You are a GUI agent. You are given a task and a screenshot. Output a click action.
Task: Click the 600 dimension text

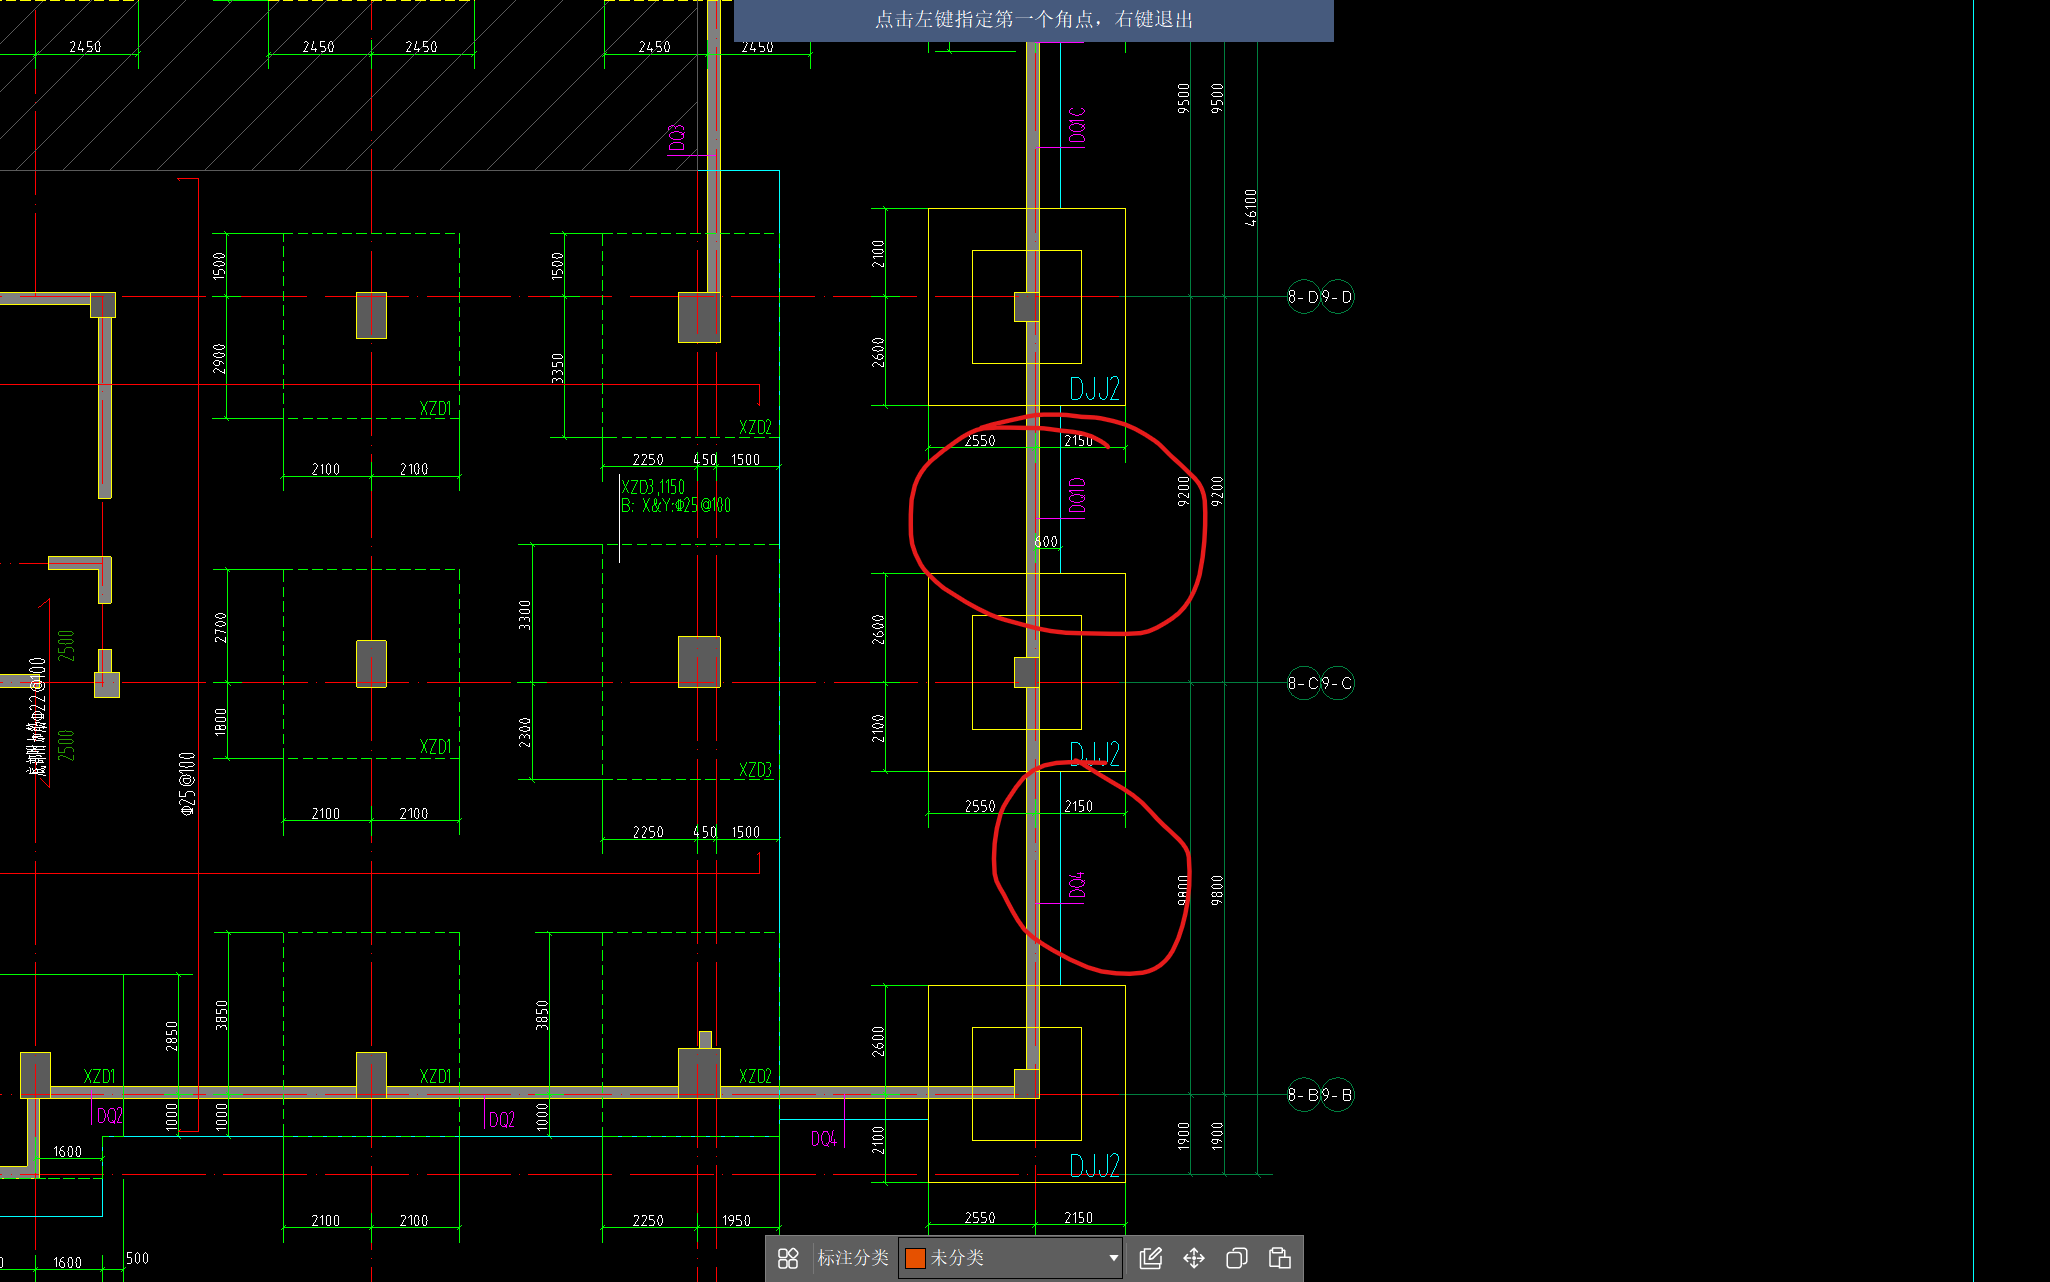(x=1046, y=542)
